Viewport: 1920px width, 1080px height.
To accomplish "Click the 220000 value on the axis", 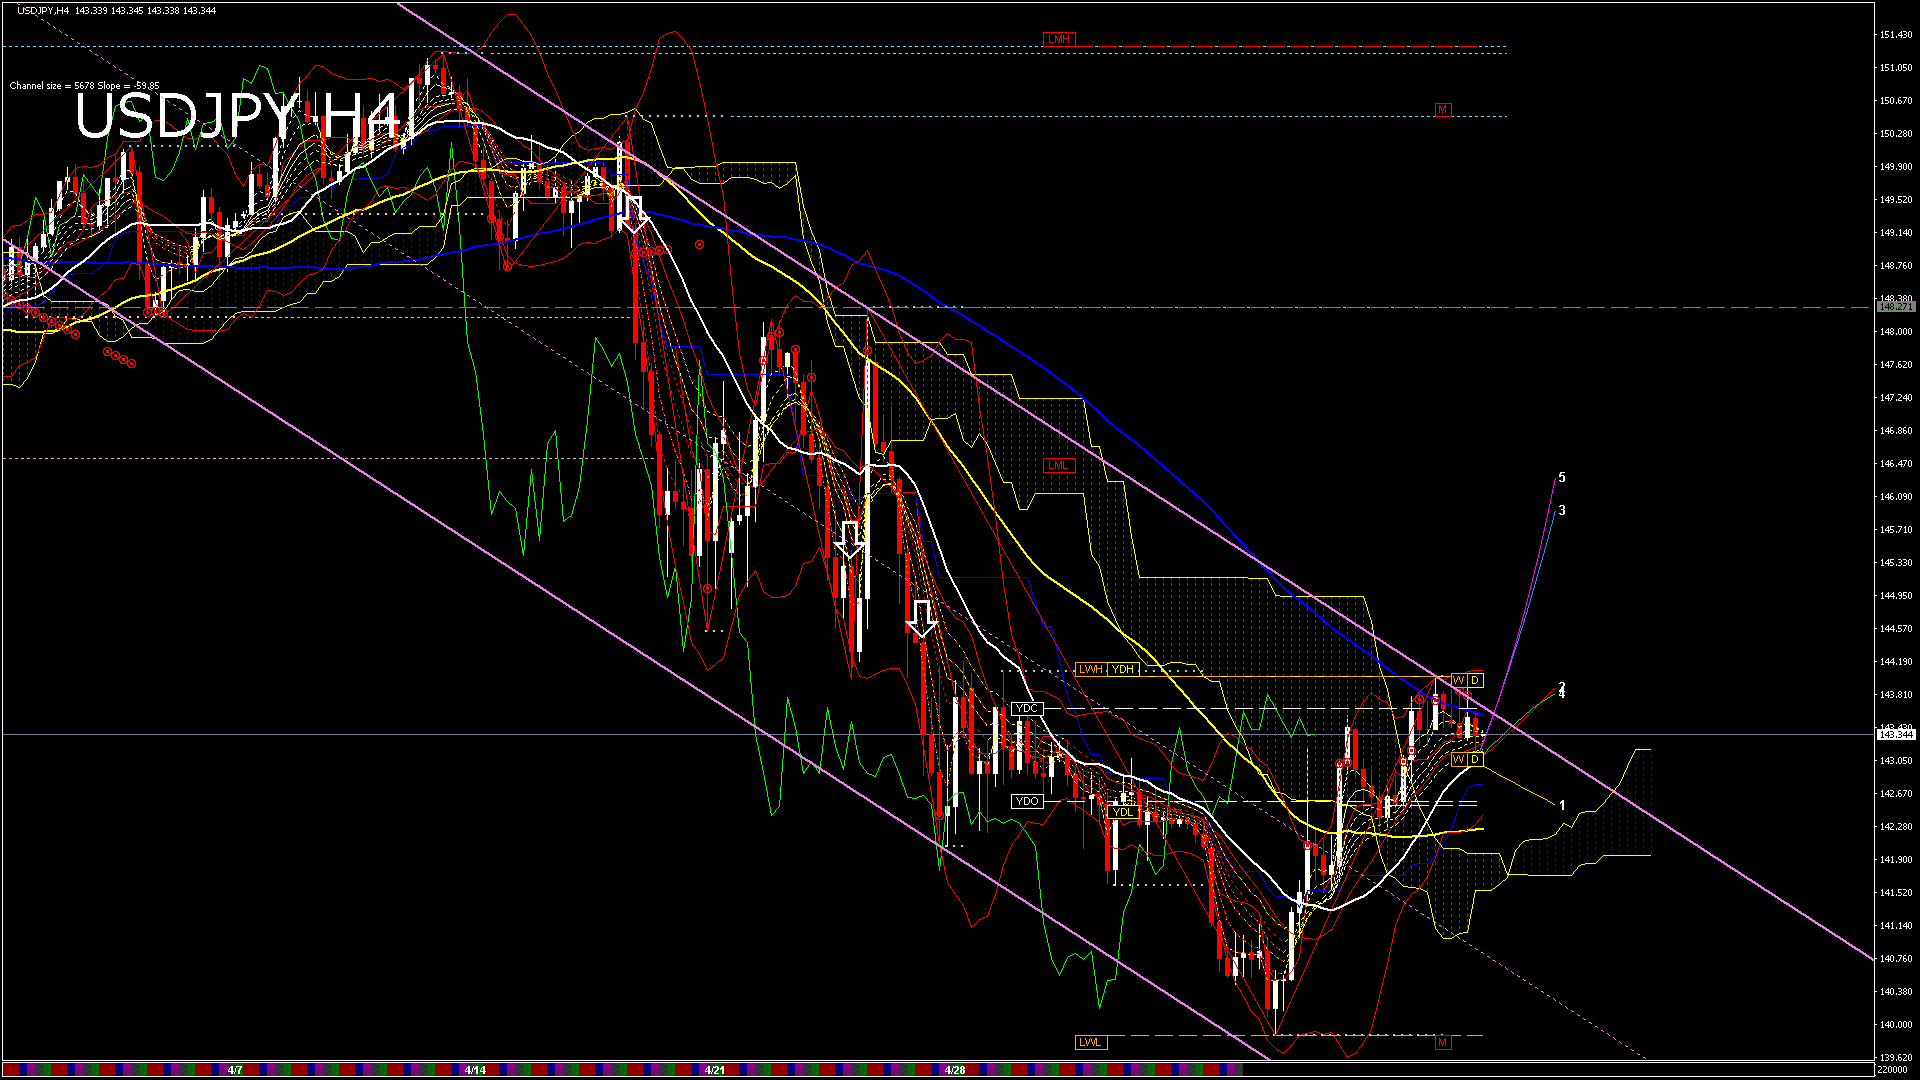I will 1893,1069.
